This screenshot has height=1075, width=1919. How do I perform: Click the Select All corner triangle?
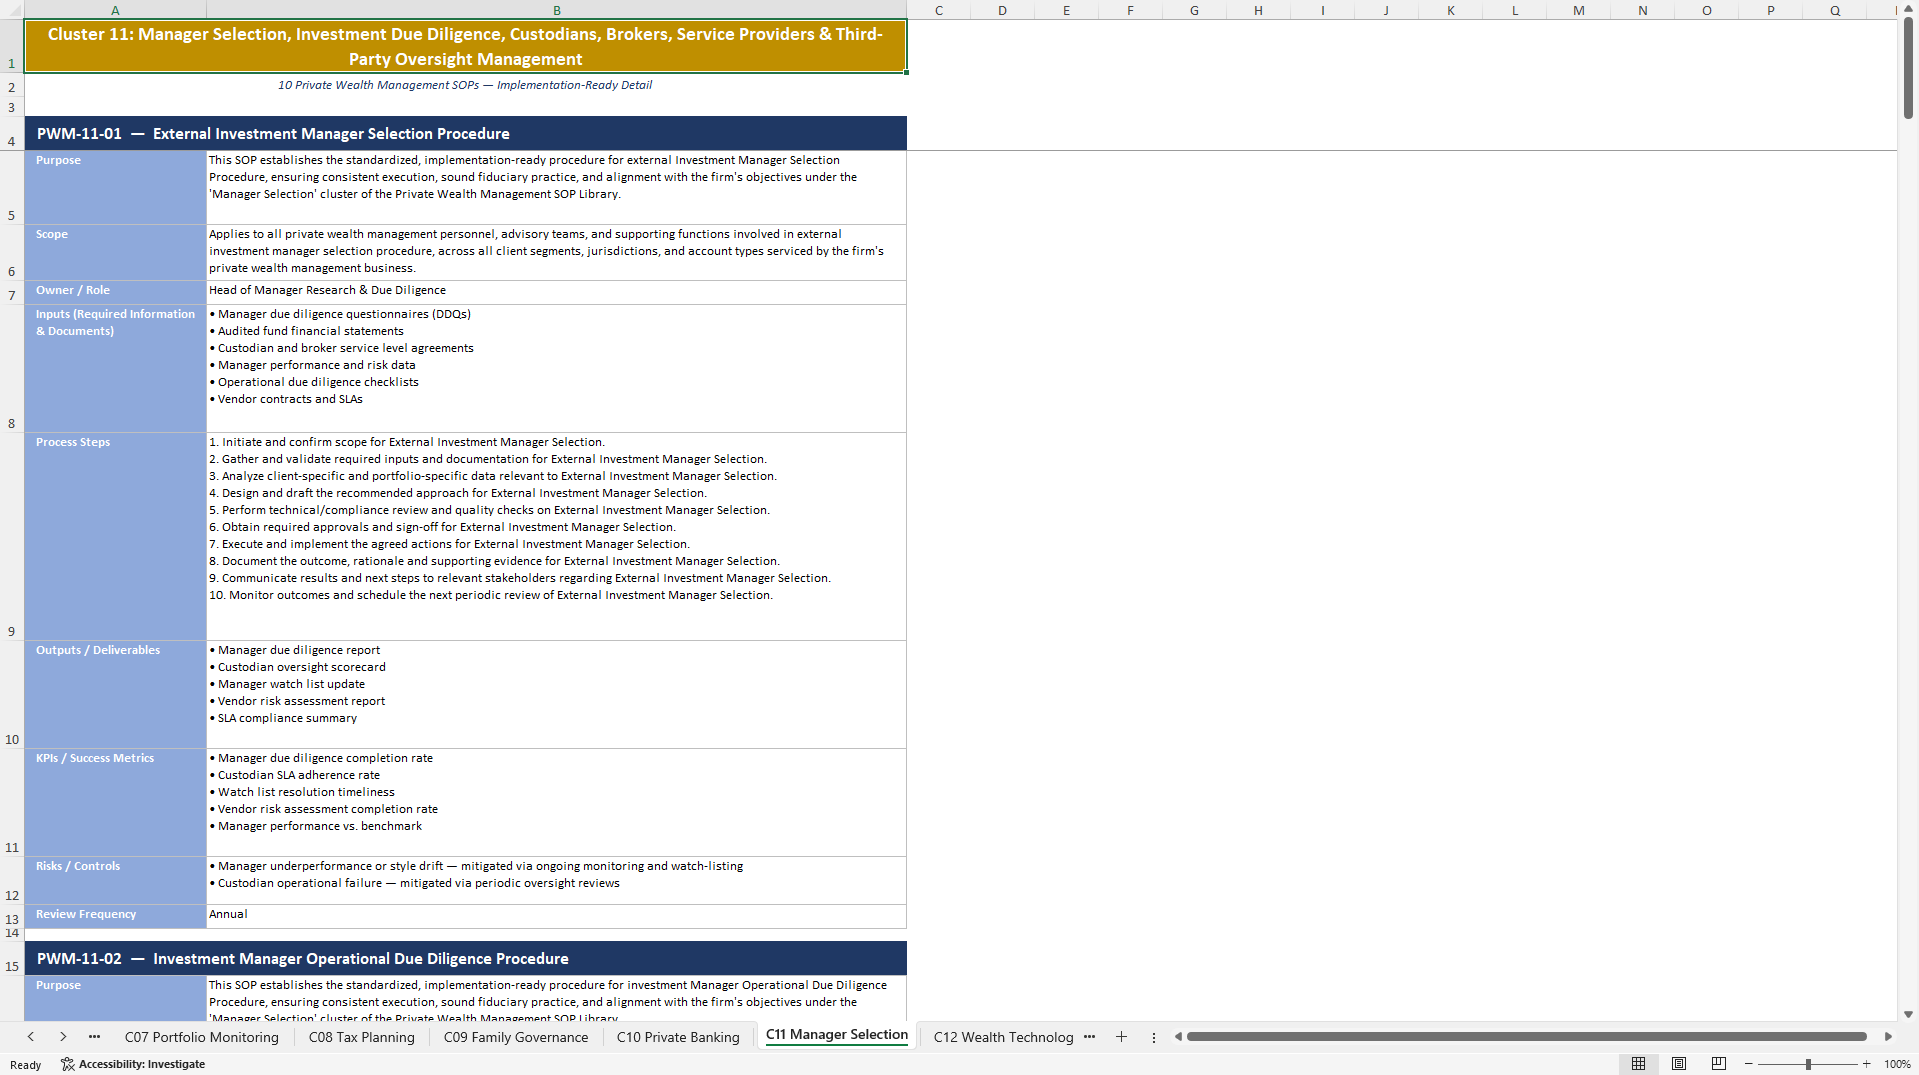pos(12,10)
